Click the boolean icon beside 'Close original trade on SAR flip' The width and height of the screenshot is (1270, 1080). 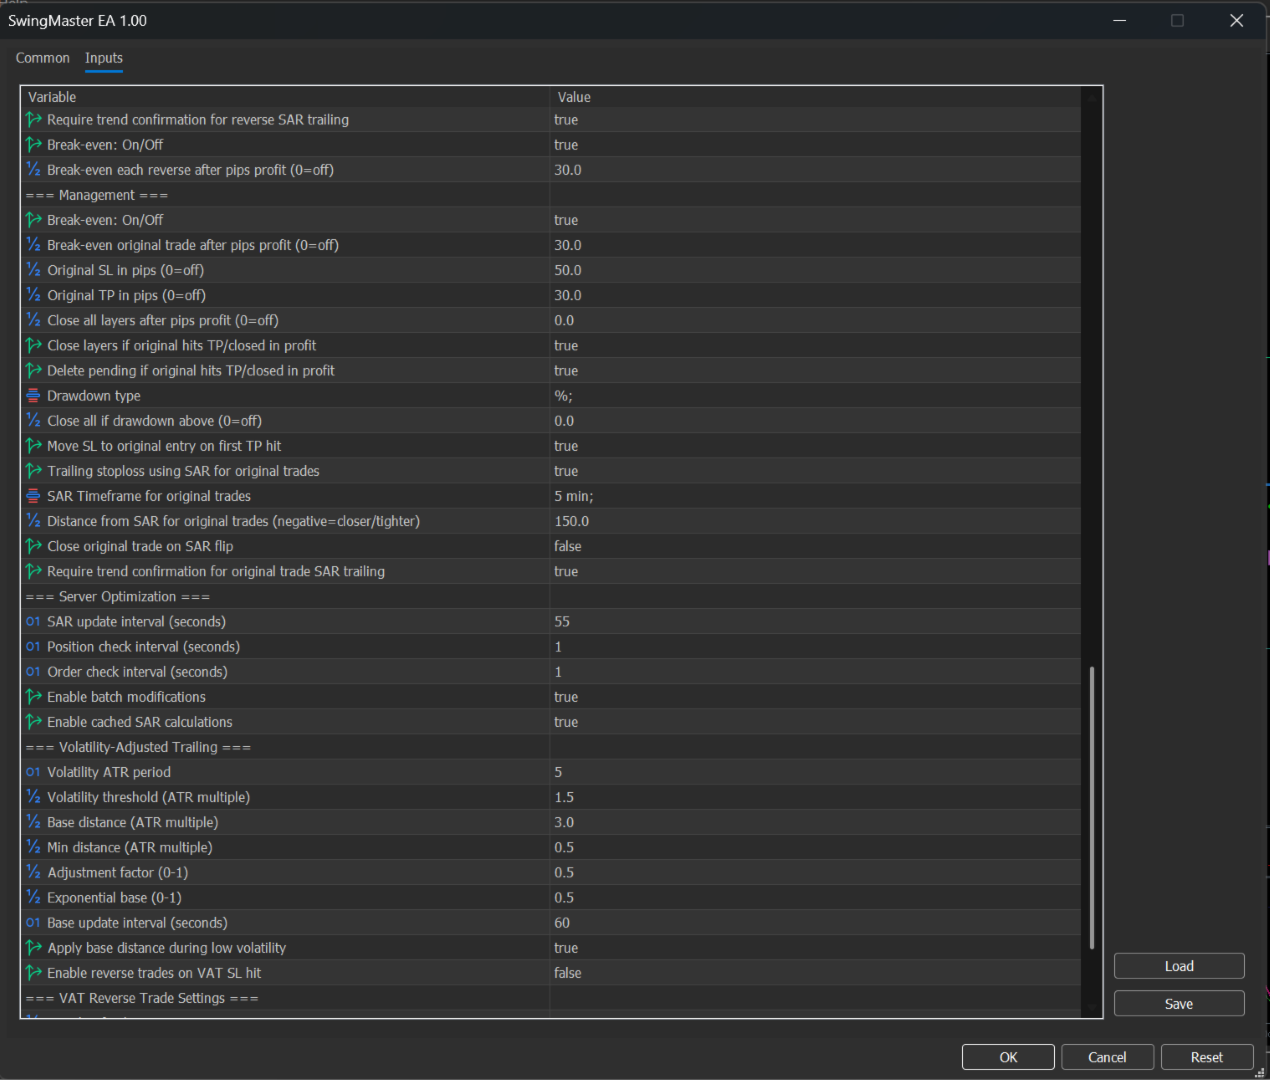(x=33, y=546)
